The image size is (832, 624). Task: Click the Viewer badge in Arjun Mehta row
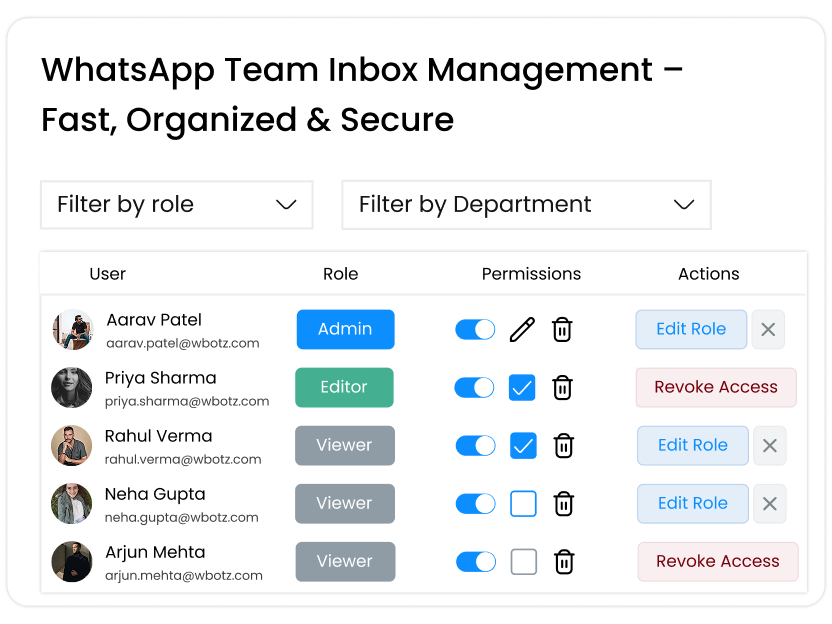pos(345,561)
